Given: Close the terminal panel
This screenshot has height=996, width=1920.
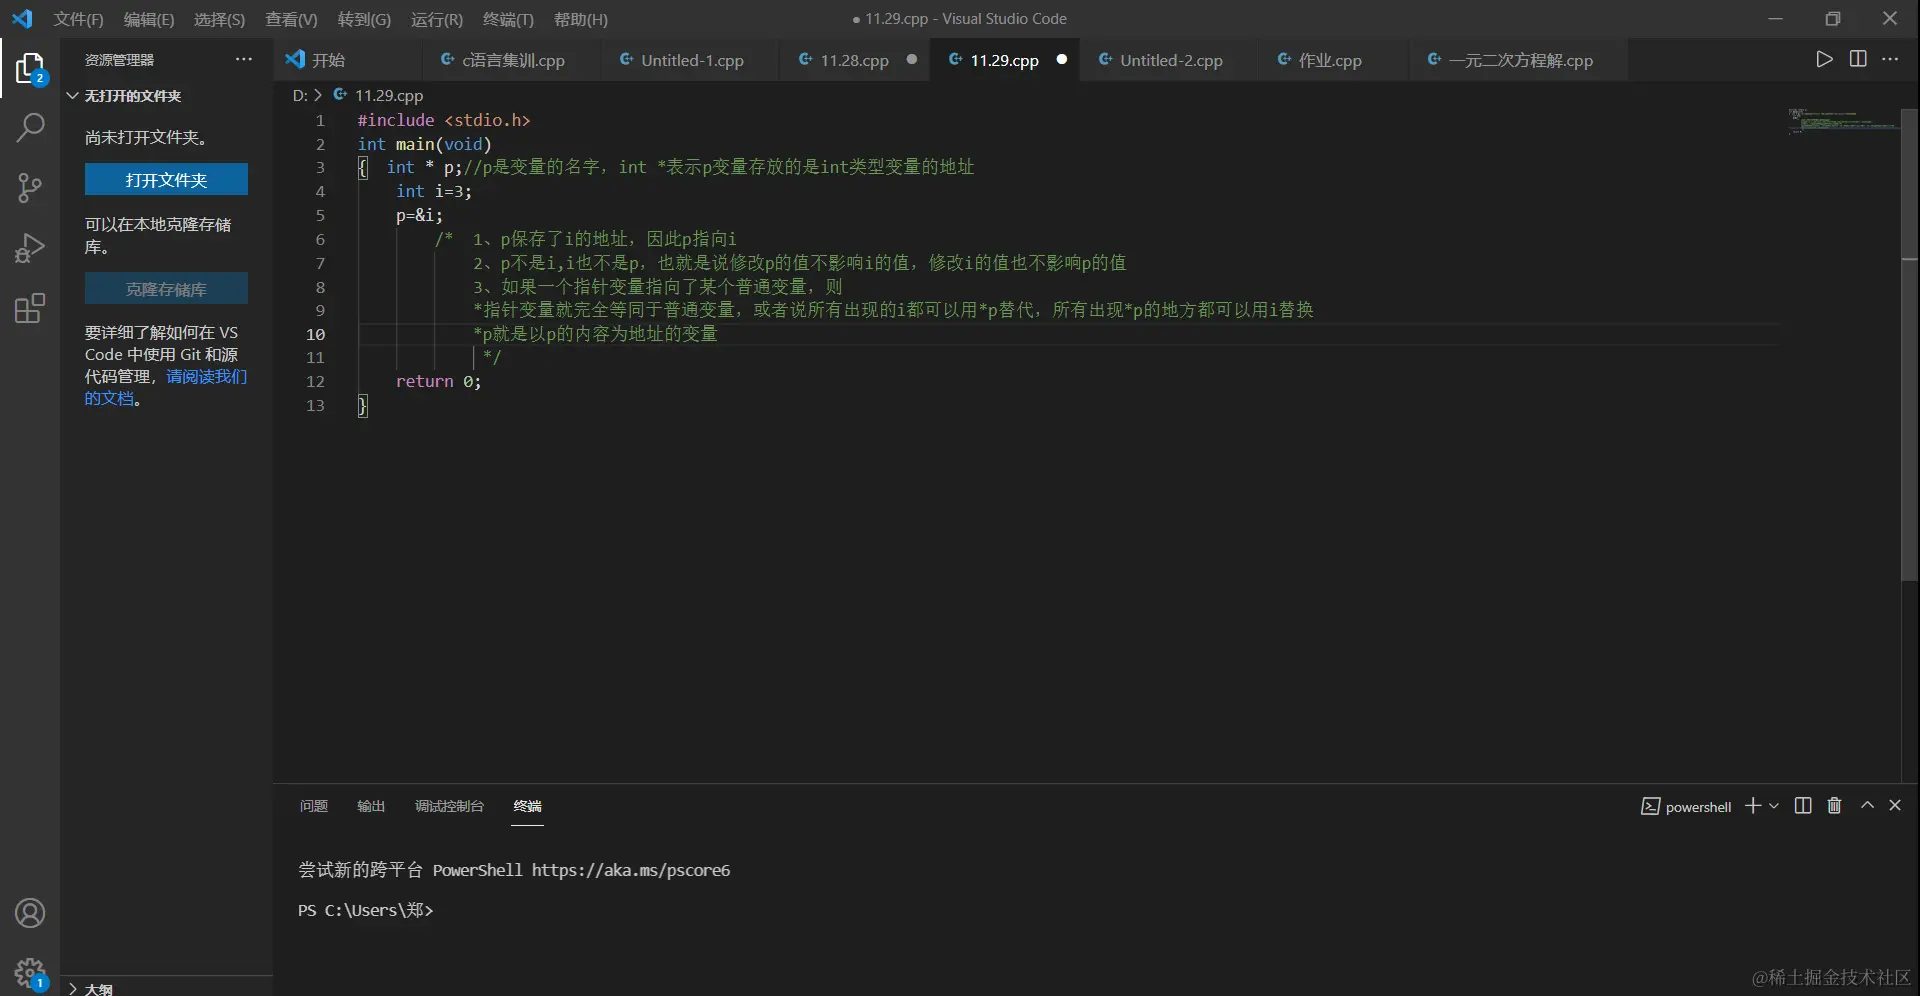Looking at the screenshot, I should coord(1895,805).
